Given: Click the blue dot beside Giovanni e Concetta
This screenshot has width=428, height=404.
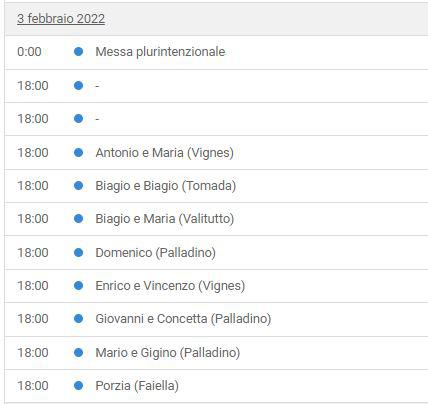Looking at the screenshot, I should (x=78, y=319).
